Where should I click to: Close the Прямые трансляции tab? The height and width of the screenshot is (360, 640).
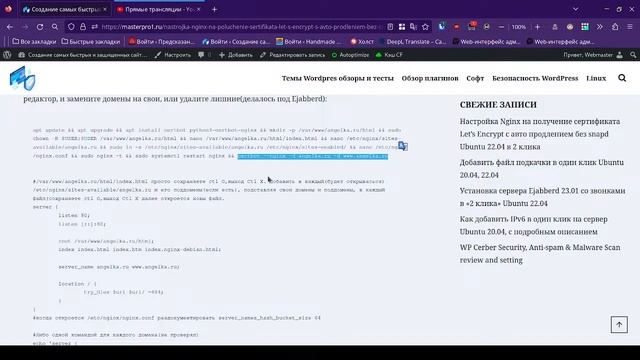(x=199, y=9)
